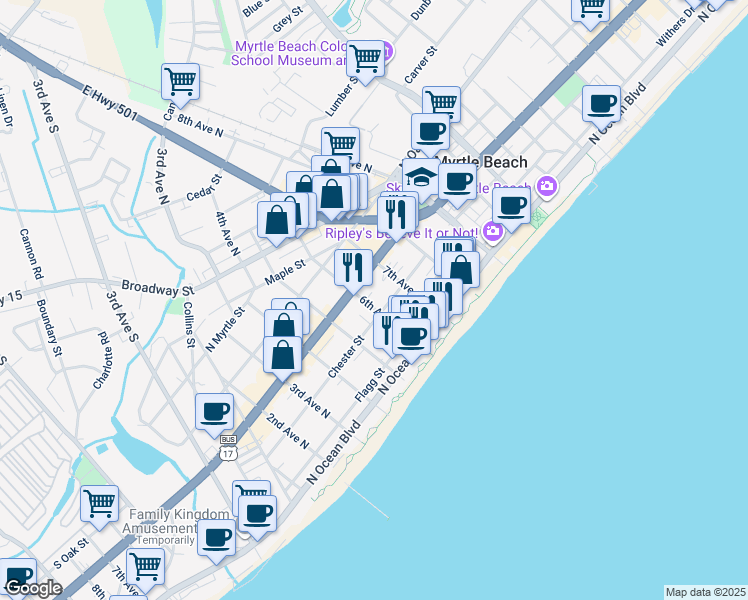
Task: Select the shopping bag marker above Maple St
Action: (276, 220)
